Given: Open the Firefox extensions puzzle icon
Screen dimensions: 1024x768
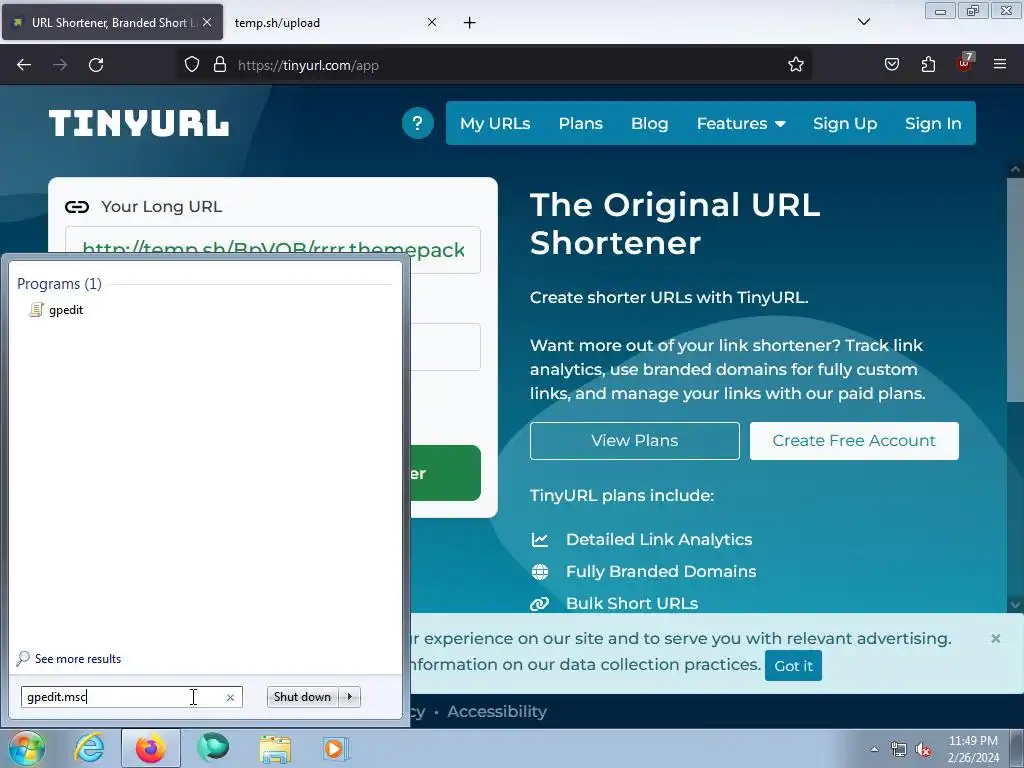Looking at the screenshot, I should click(928, 65).
